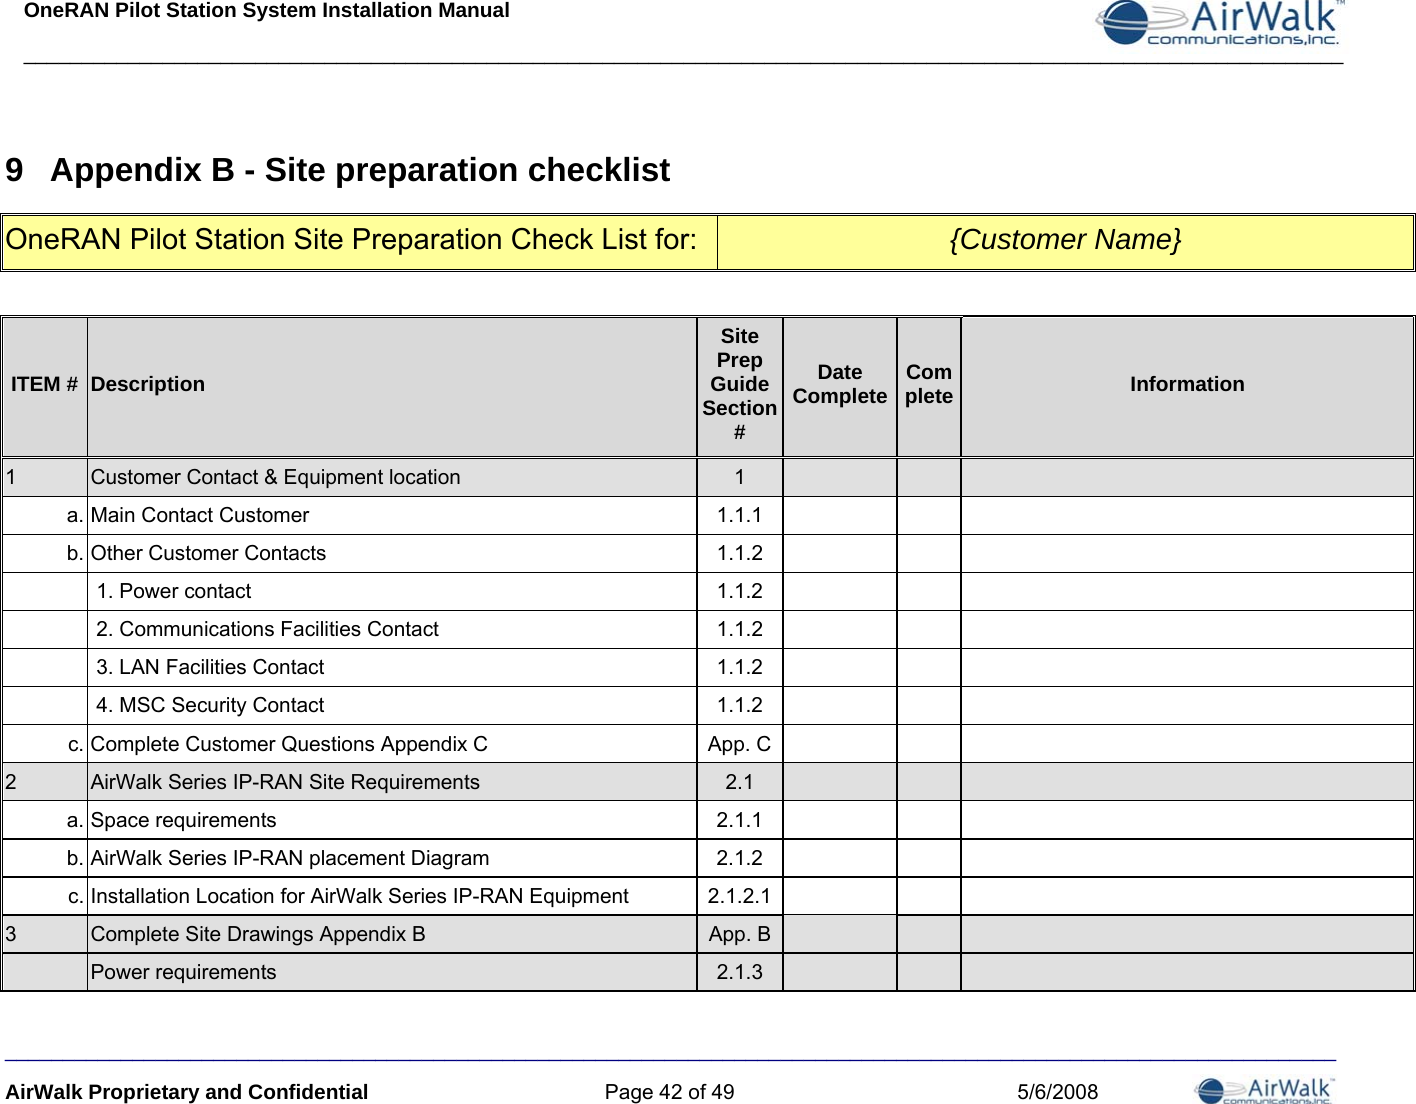This screenshot has width=1416, height=1104.
Task: Click section value '2.1.2.1'
Action: pyautogui.click(x=740, y=896)
